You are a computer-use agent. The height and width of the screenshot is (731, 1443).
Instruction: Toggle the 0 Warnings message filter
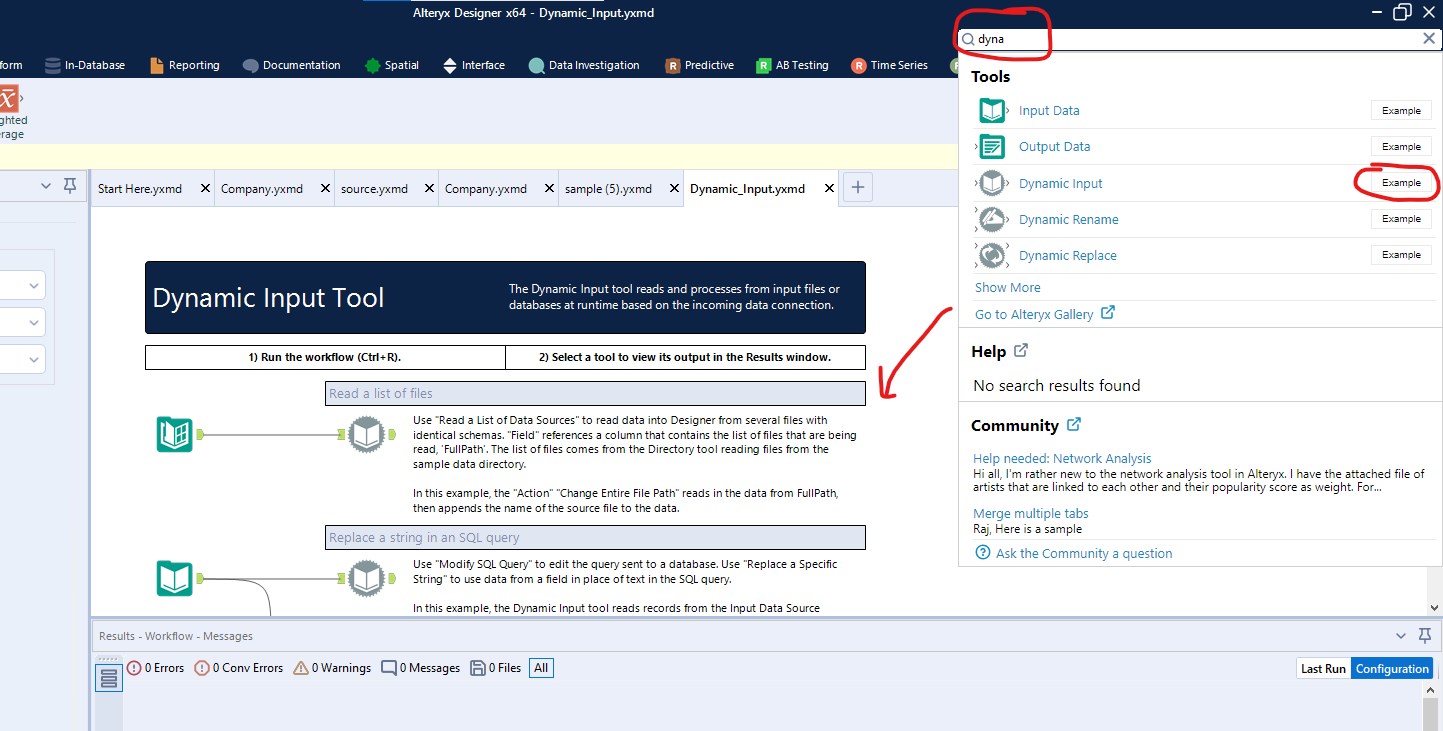(x=331, y=667)
